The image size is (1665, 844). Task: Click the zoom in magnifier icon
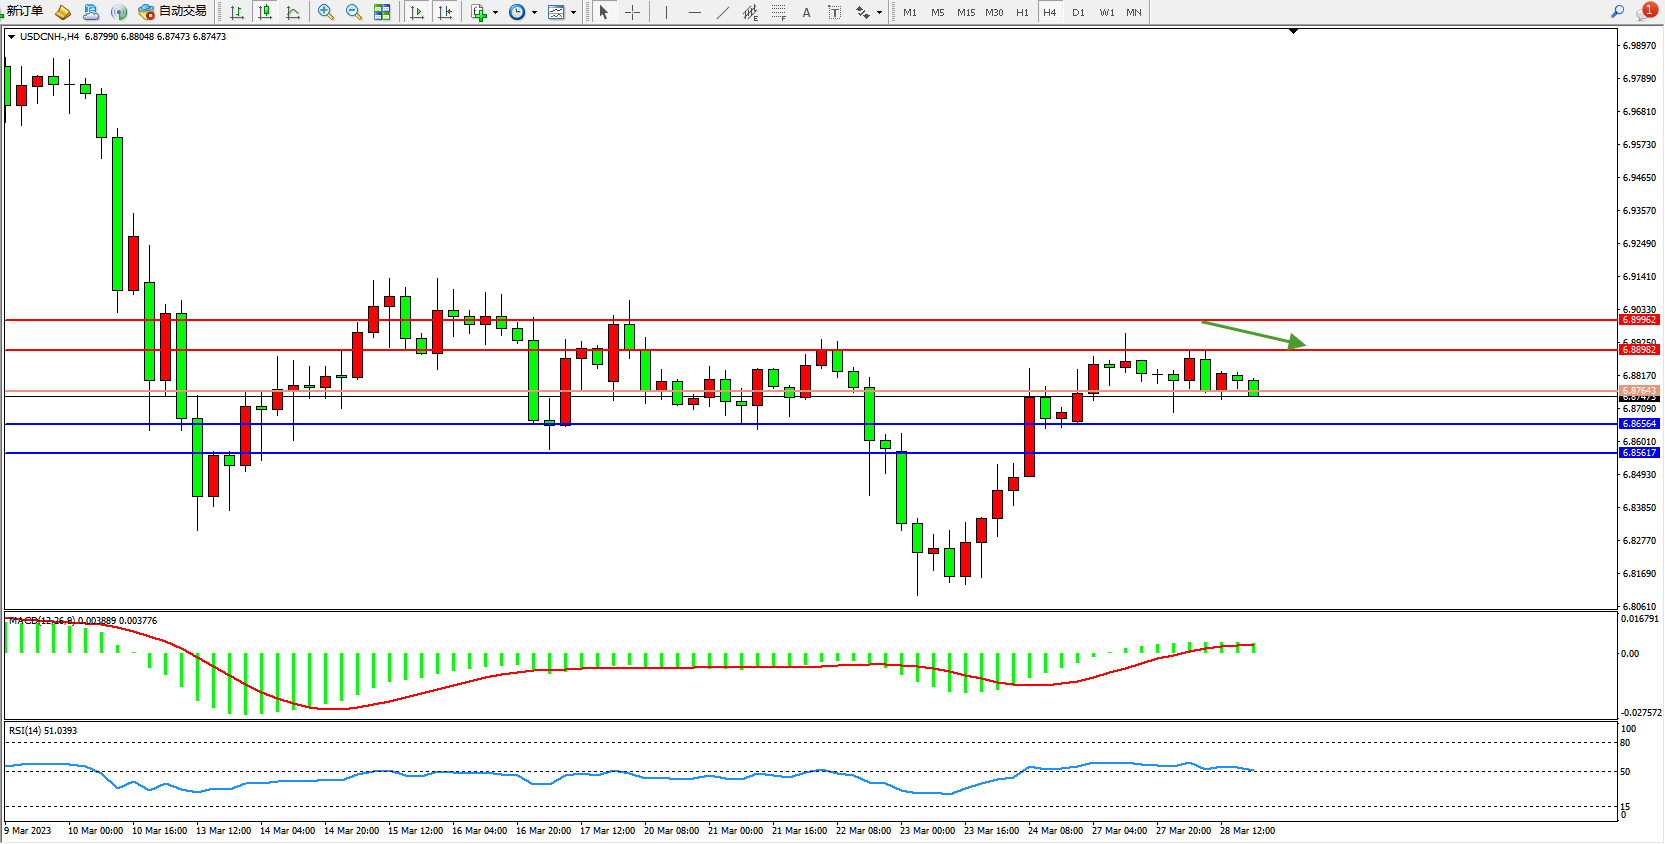pyautogui.click(x=326, y=12)
